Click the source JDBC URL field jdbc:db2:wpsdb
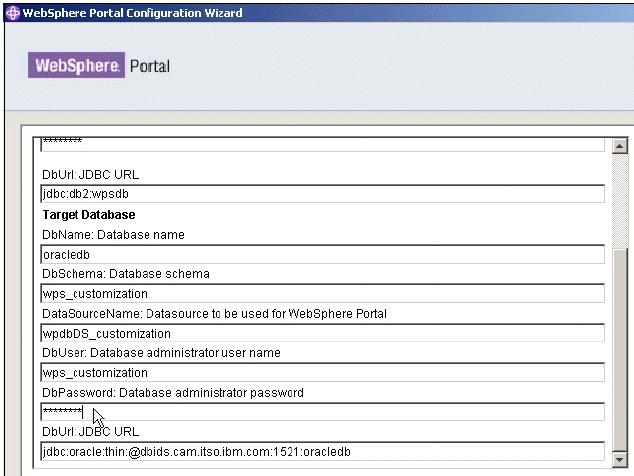The image size is (634, 476). [x=323, y=194]
